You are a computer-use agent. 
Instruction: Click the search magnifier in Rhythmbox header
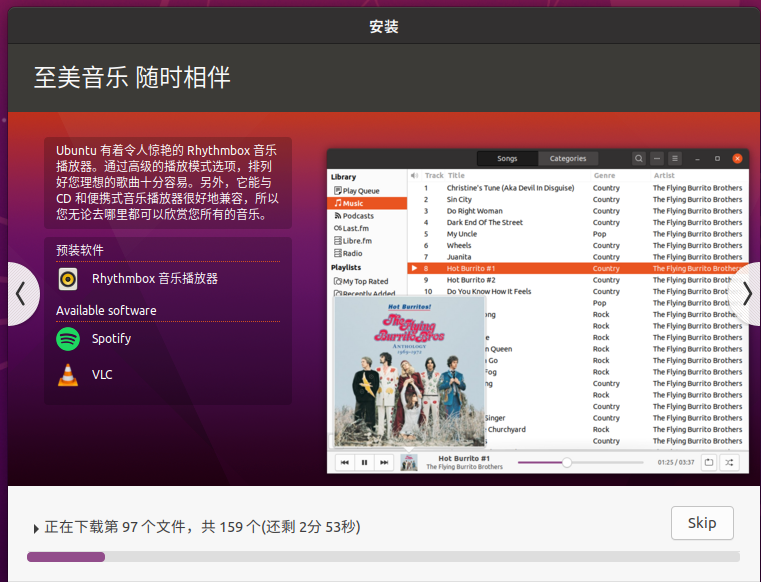639,158
